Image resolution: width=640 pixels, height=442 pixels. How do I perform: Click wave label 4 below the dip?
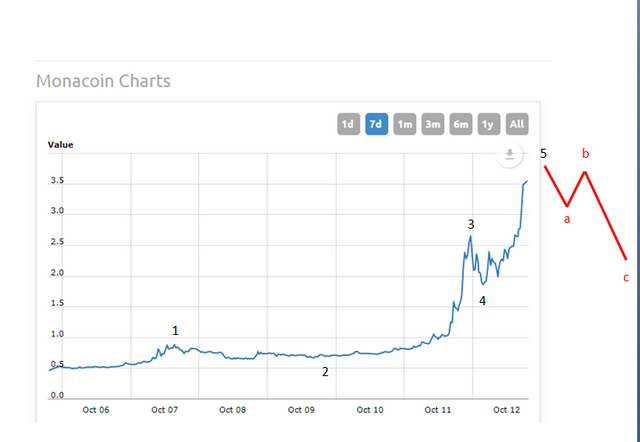coord(482,300)
